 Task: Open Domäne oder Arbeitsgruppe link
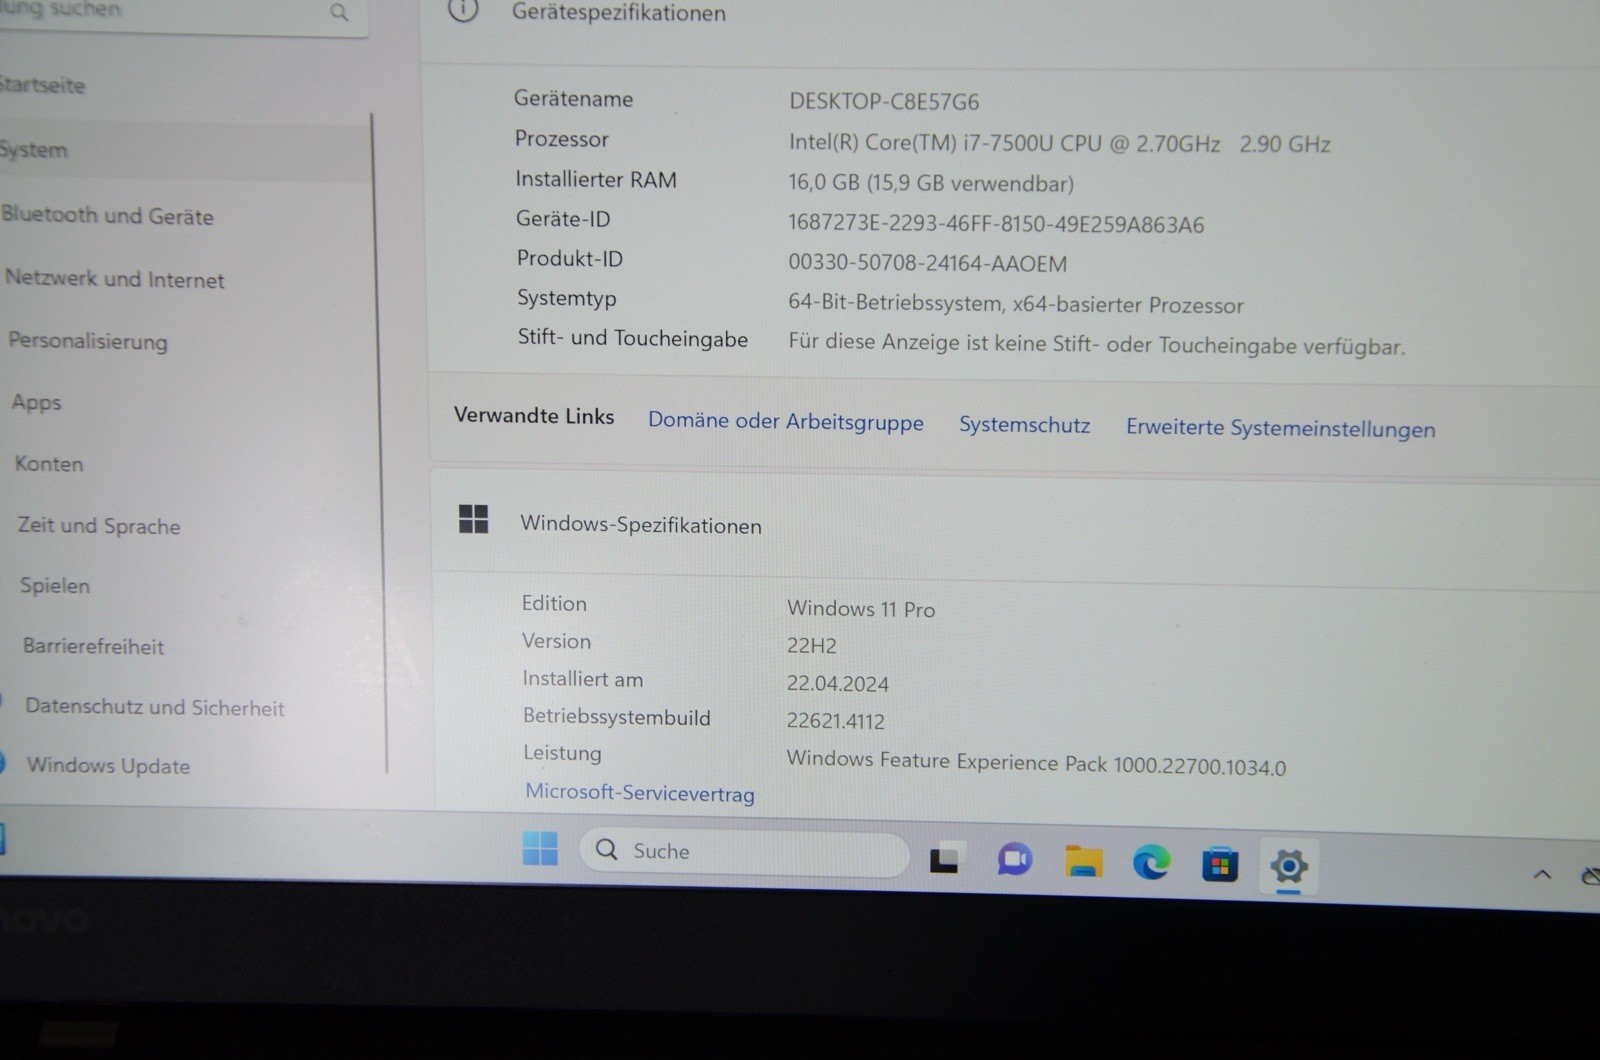pyautogui.click(x=785, y=421)
